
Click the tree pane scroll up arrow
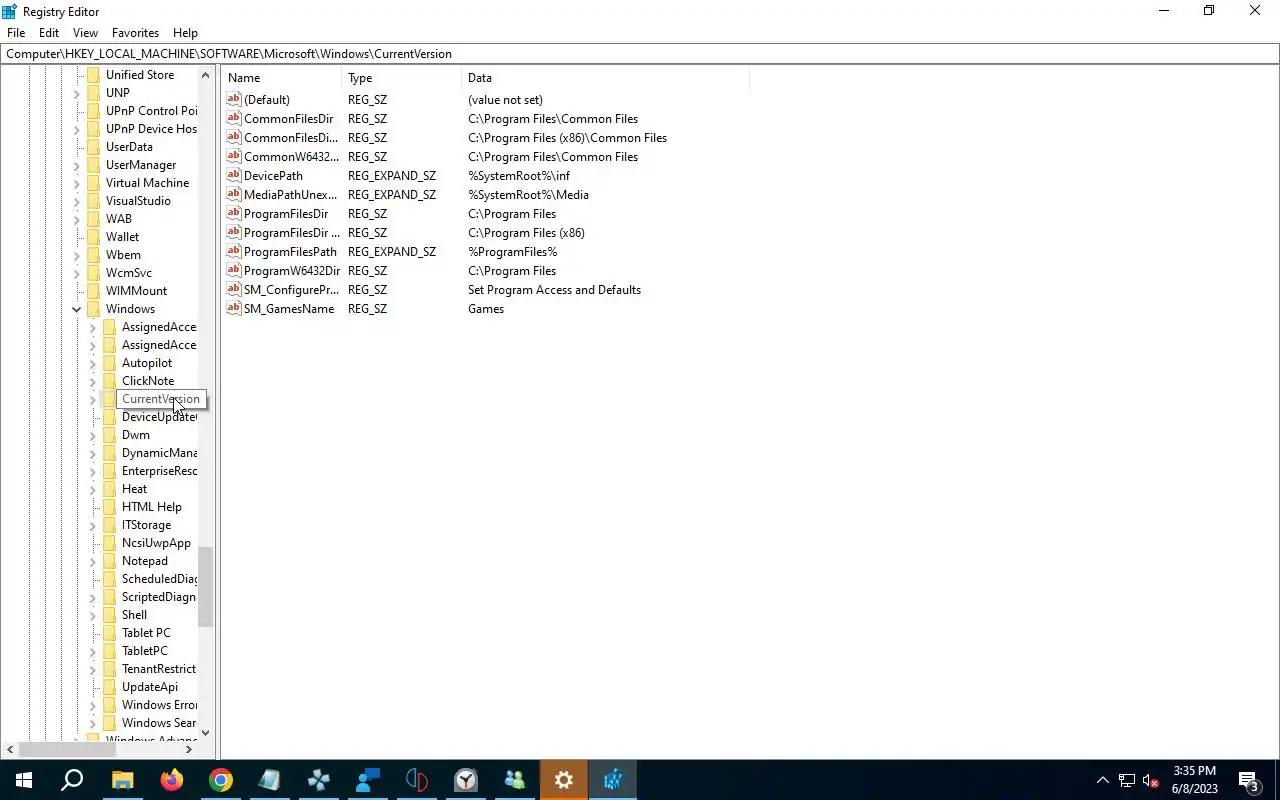coord(205,75)
